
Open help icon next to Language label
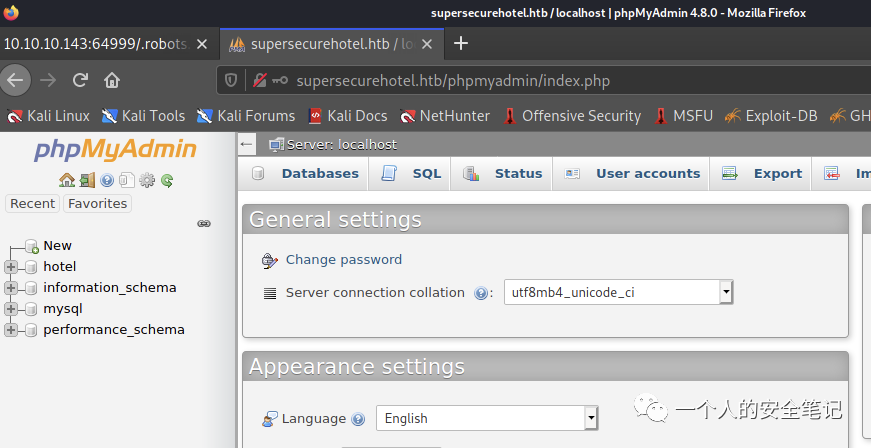358,419
